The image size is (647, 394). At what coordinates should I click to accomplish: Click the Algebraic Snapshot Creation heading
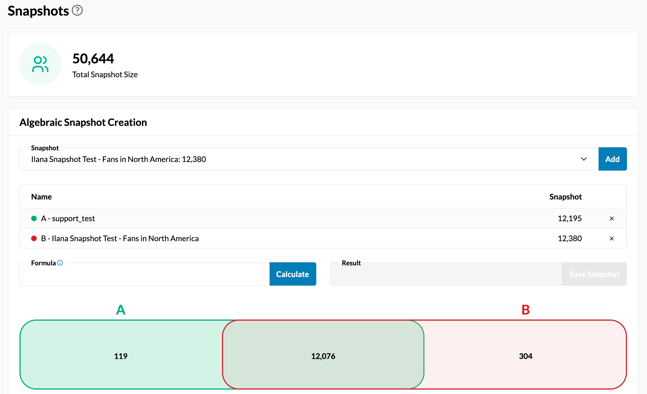click(83, 123)
